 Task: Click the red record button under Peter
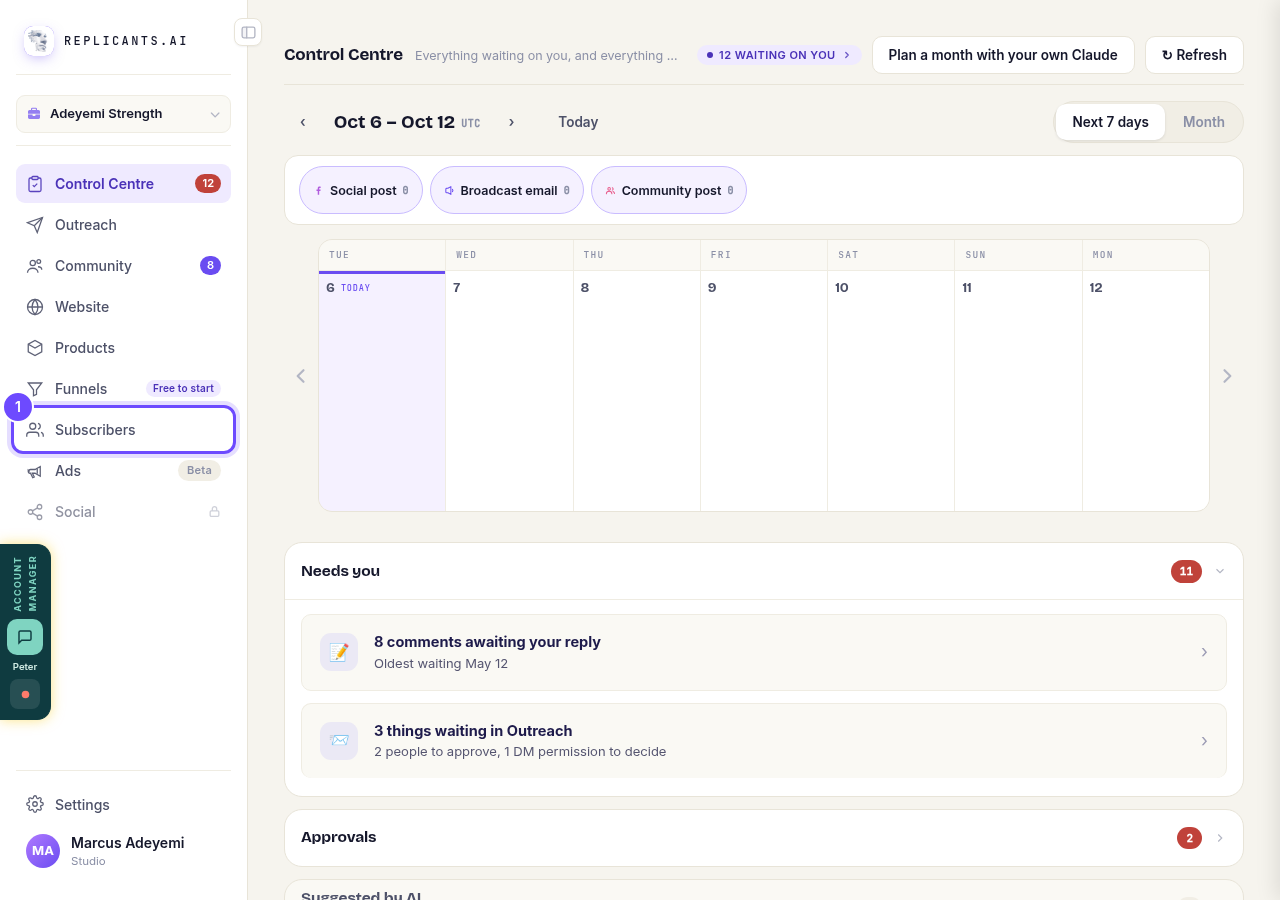click(25, 694)
